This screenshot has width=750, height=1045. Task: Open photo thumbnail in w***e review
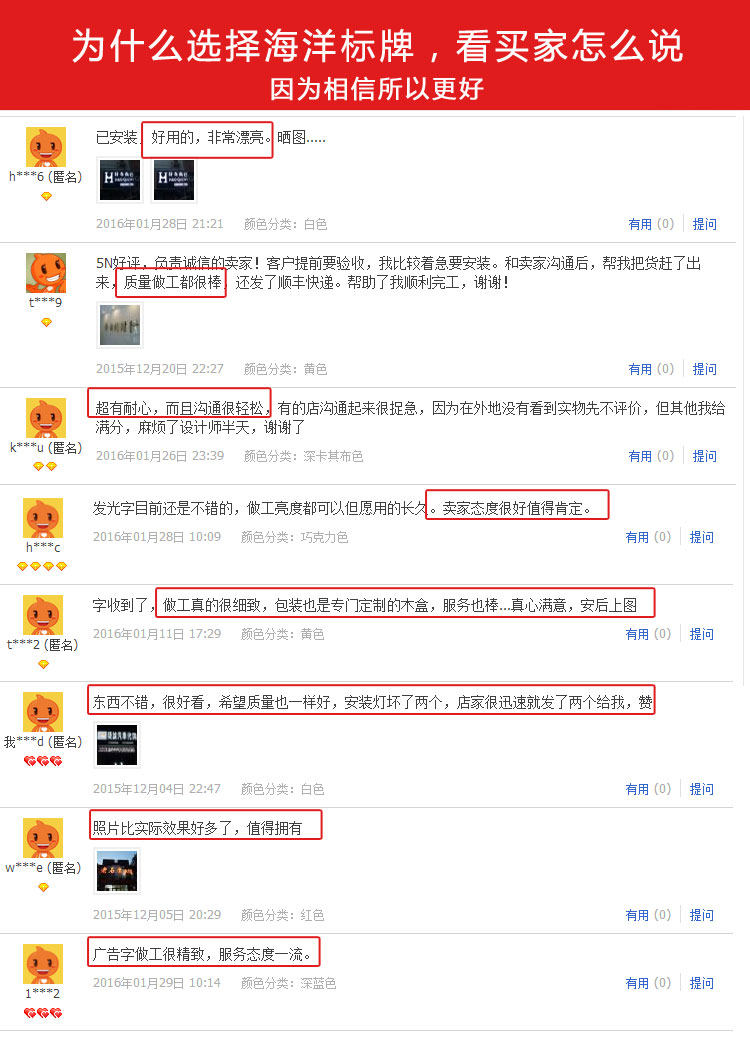117,870
